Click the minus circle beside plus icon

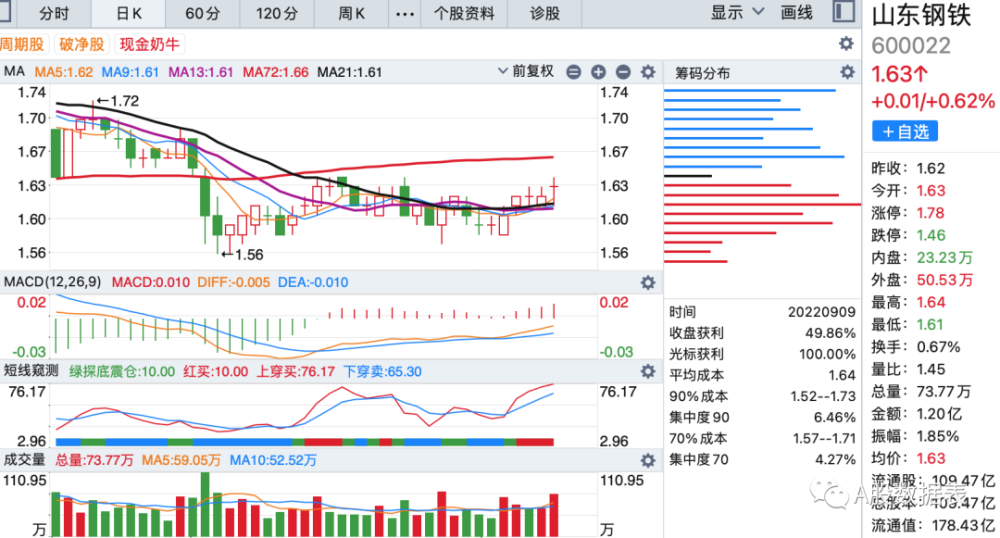(623, 72)
